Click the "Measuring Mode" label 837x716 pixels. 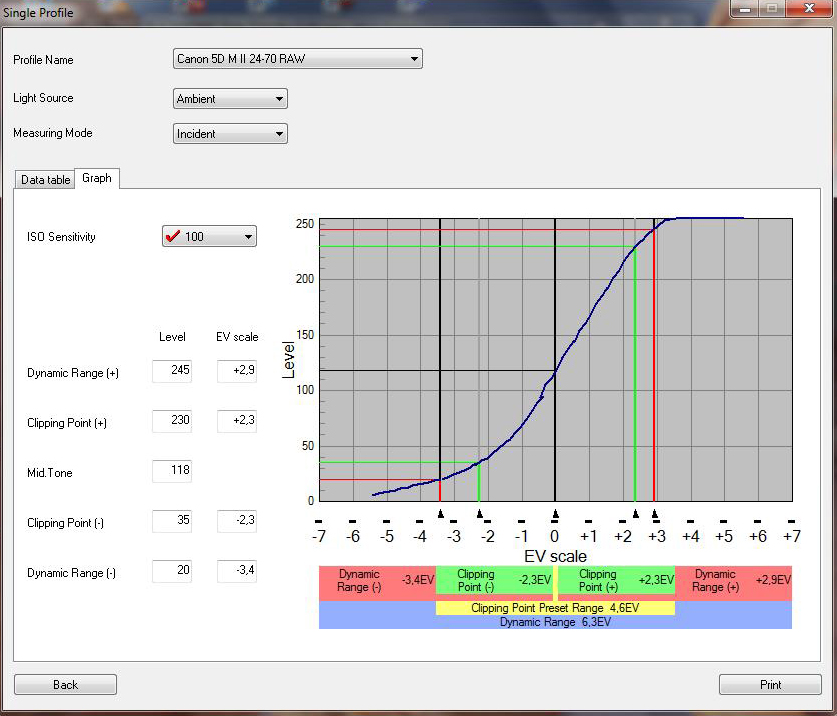53,133
